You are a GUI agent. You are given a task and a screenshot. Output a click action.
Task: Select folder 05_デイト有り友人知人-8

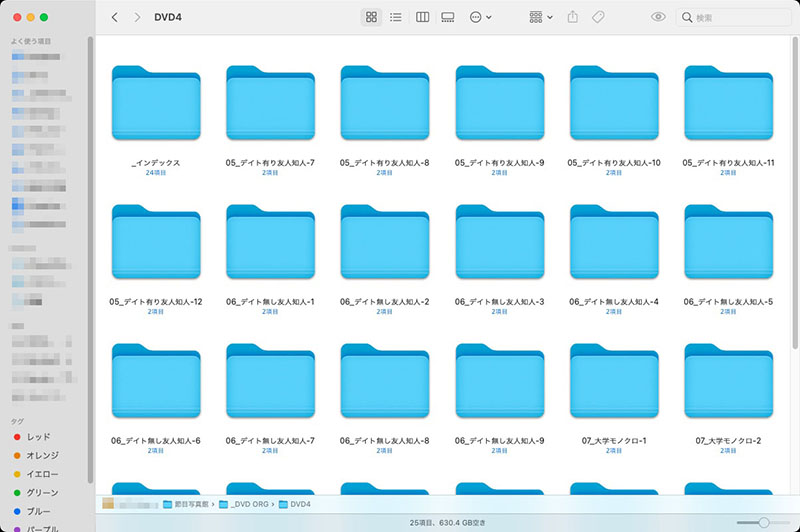(x=385, y=103)
